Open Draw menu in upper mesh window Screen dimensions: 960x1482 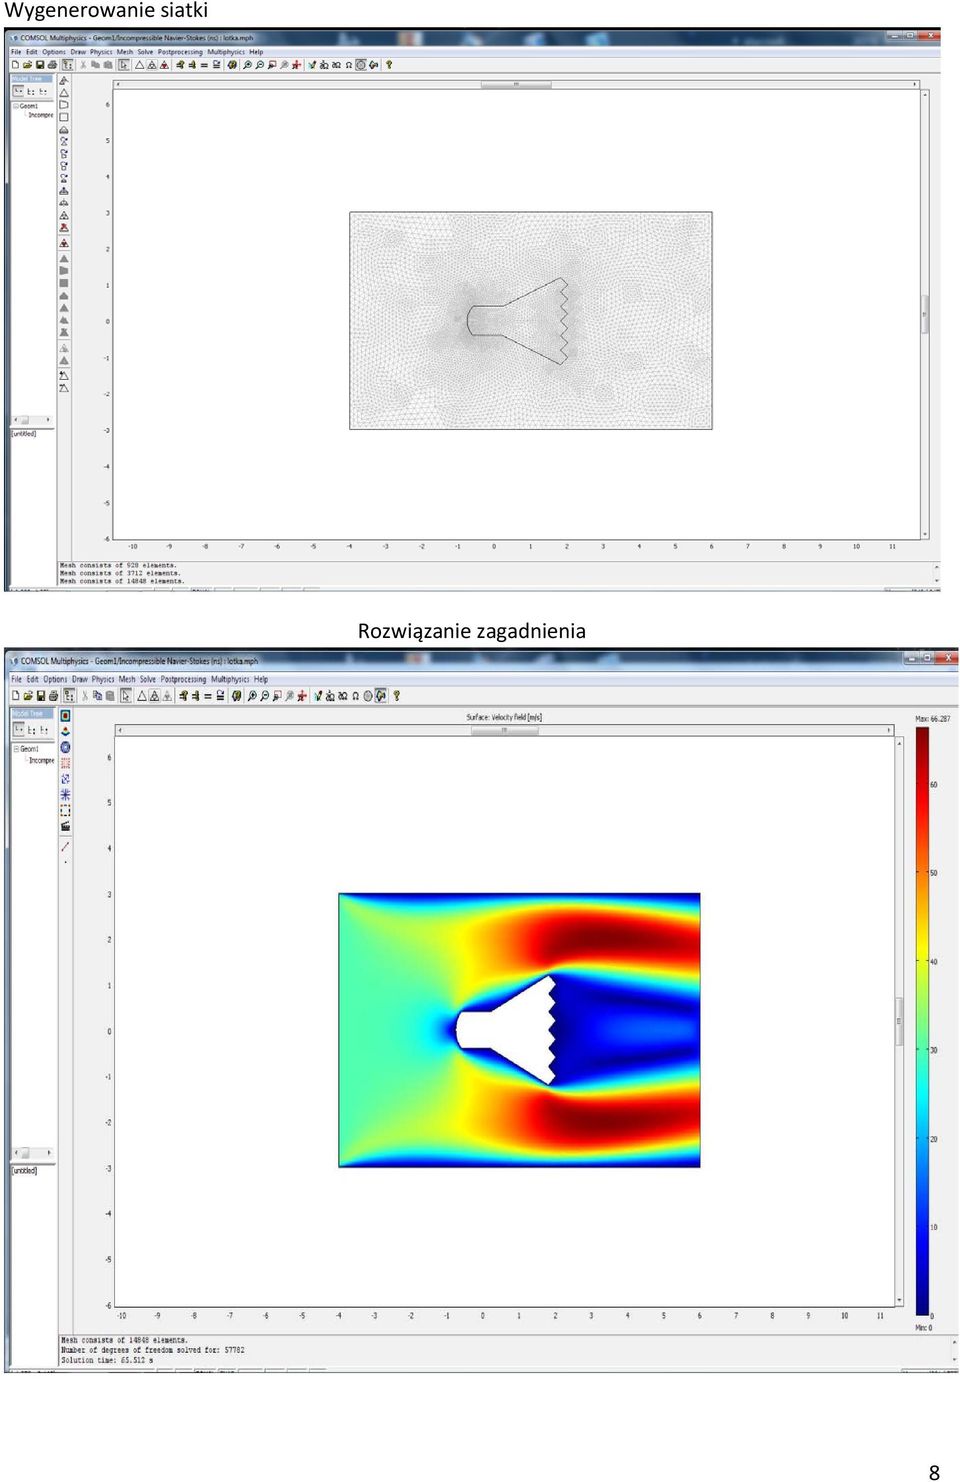pyautogui.click(x=78, y=52)
